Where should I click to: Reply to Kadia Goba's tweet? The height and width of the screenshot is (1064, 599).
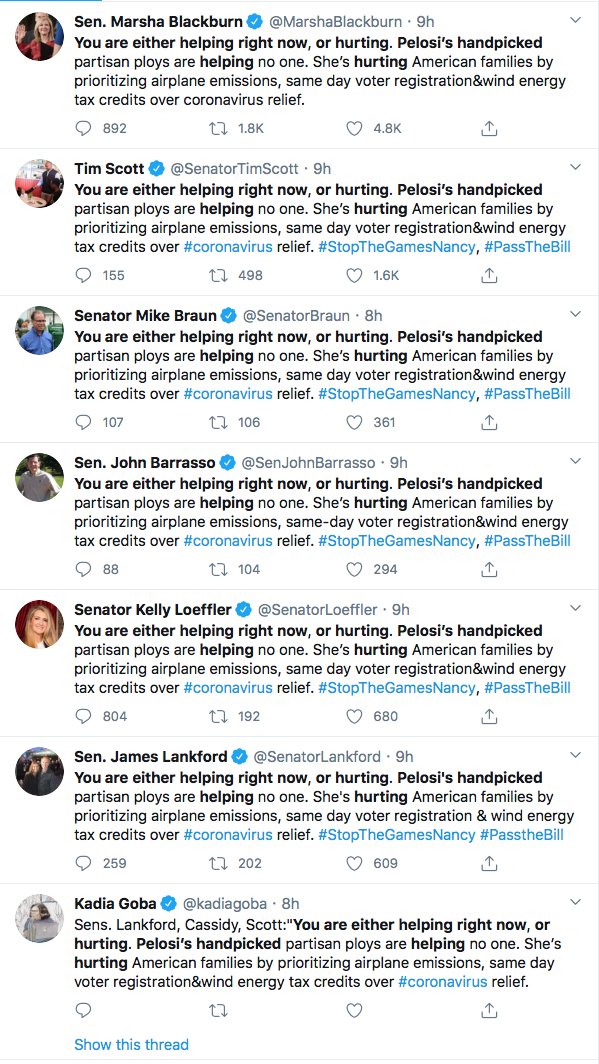tap(83, 1010)
